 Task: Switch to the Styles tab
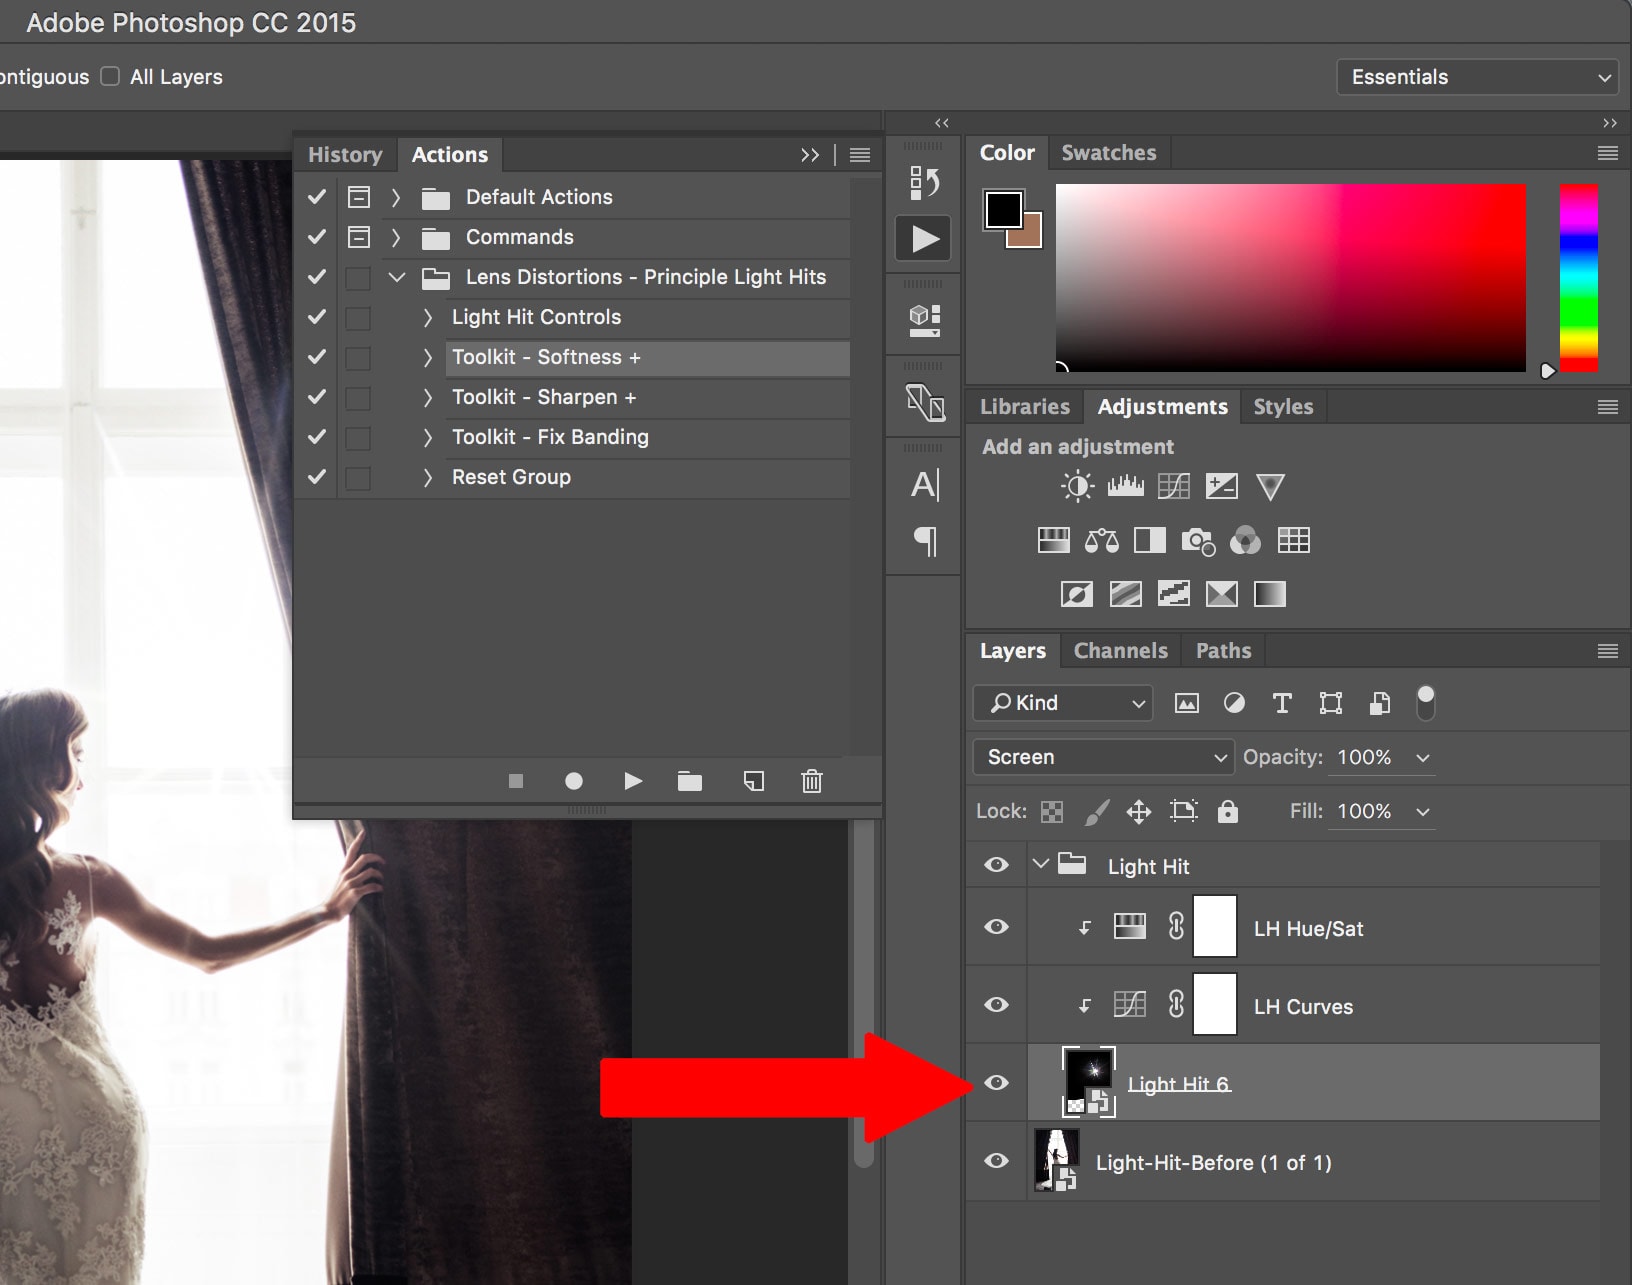1283,407
